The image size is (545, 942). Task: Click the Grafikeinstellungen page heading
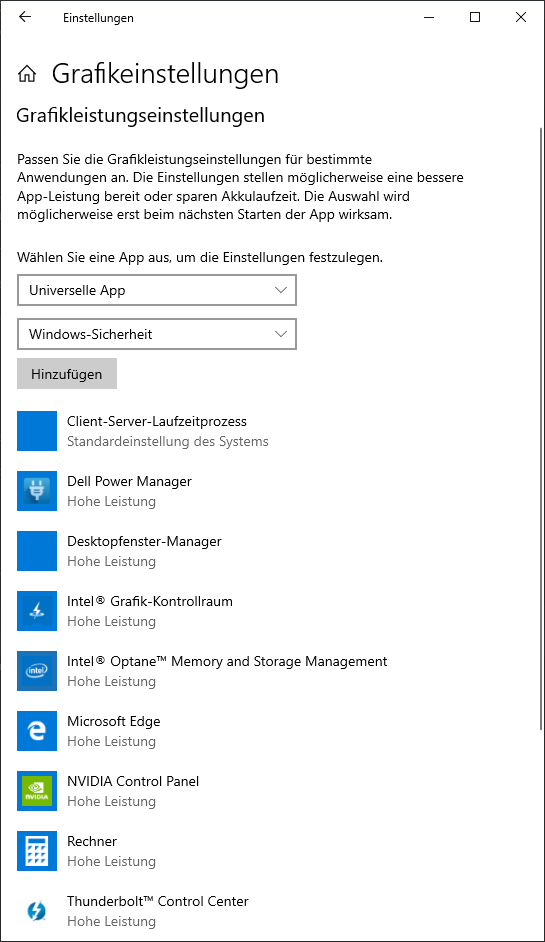(165, 74)
